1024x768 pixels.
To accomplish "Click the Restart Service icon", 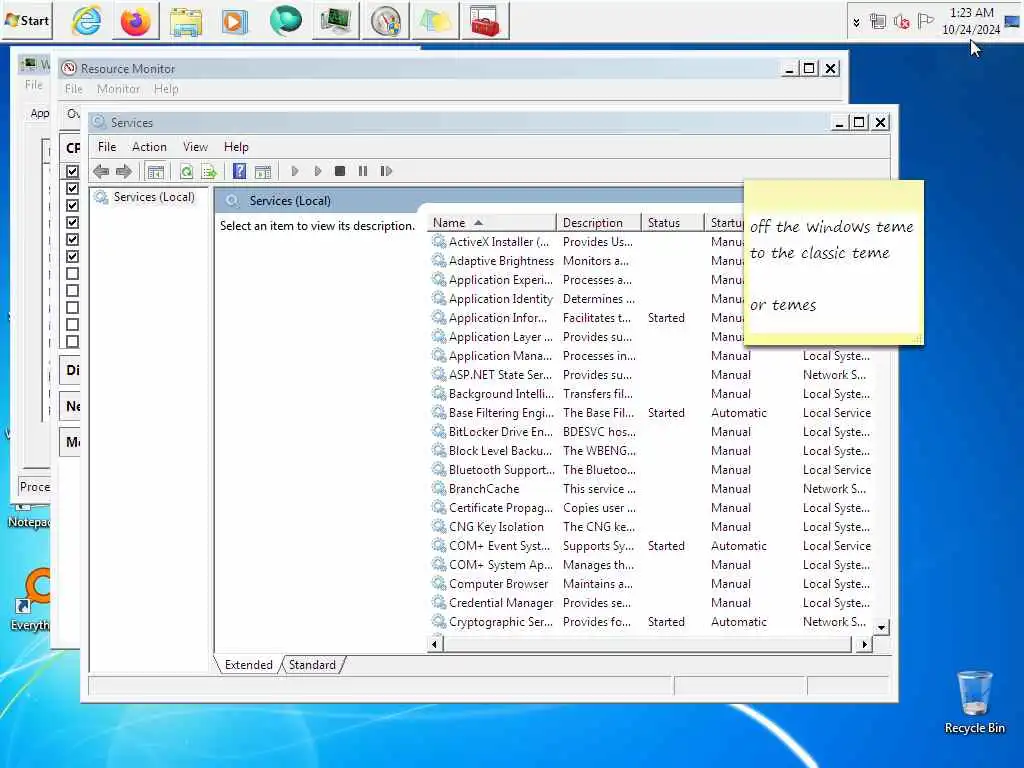I will [x=386, y=171].
